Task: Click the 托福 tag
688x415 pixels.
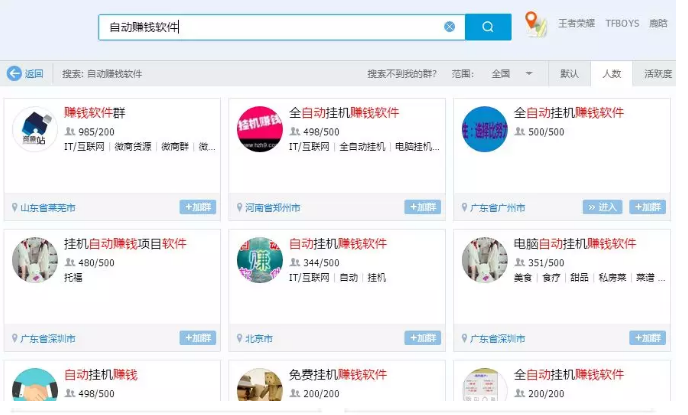Action: [73, 278]
